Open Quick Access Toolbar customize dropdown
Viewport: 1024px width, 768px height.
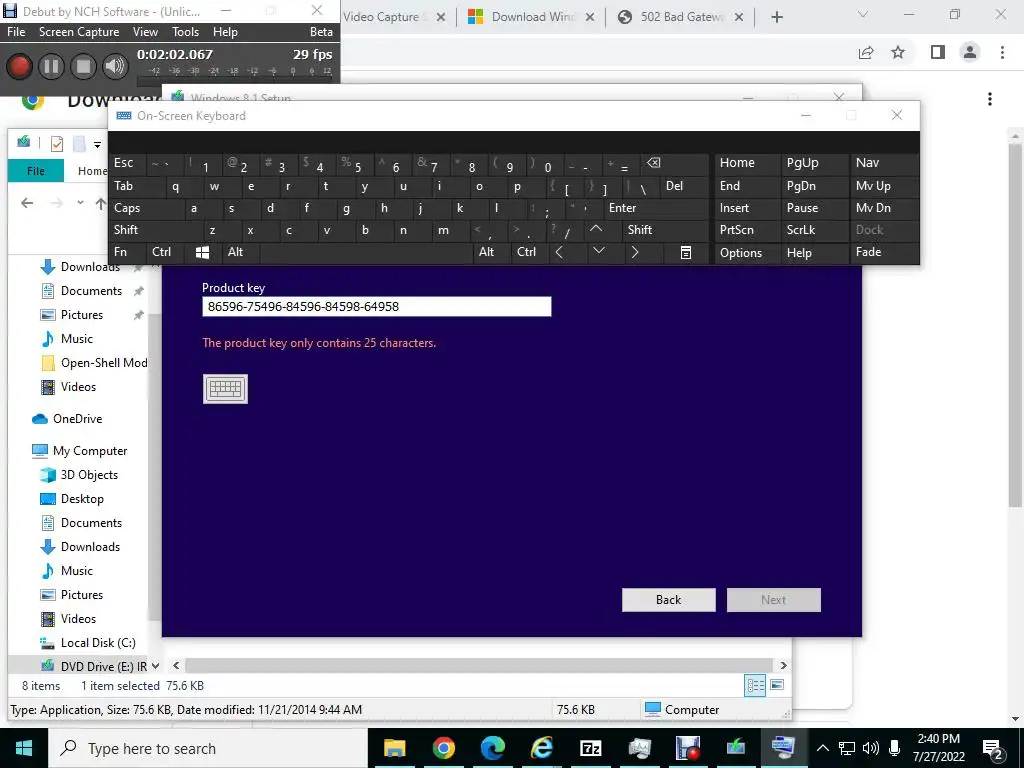pyautogui.click(x=97, y=144)
